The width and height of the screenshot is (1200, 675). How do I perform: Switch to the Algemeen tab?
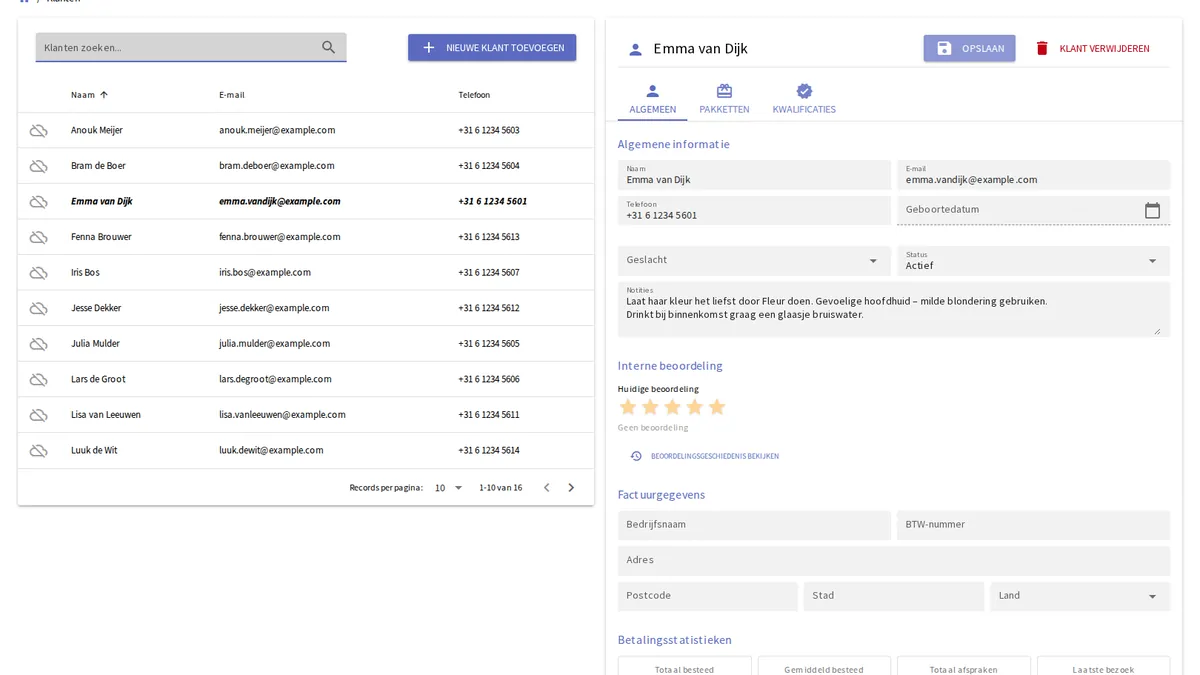point(653,100)
